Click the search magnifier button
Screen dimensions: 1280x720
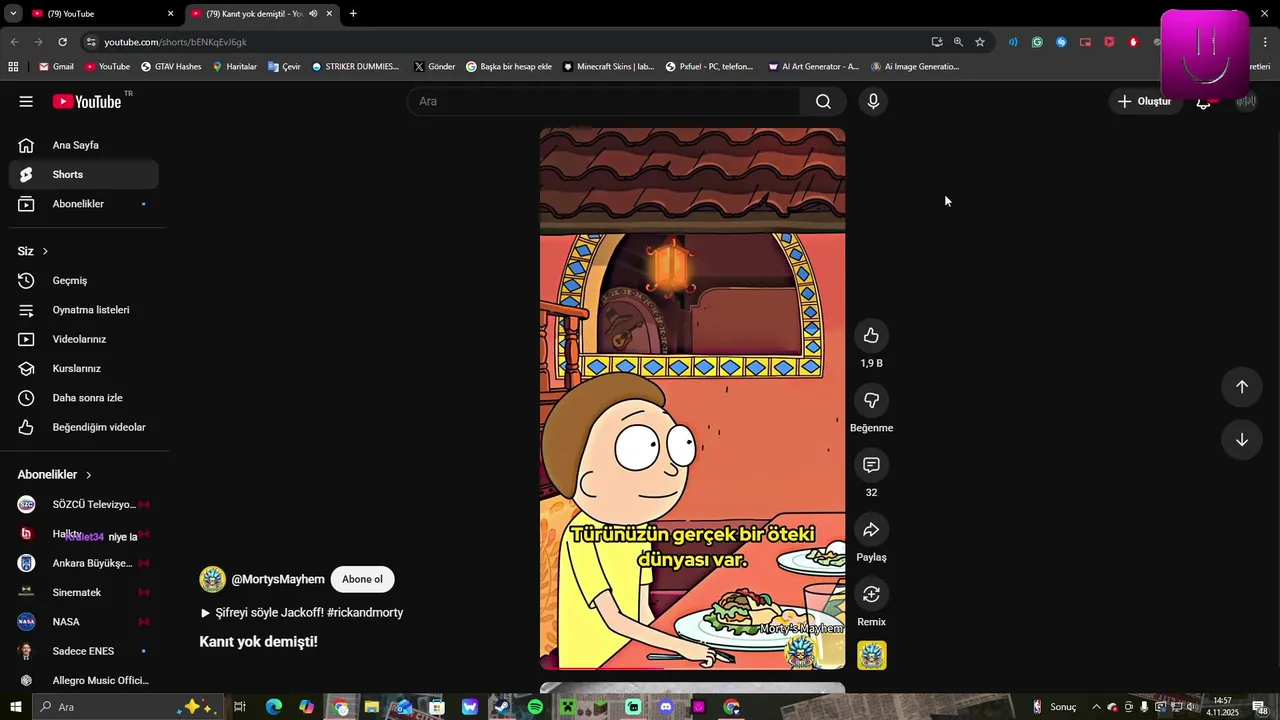823,101
